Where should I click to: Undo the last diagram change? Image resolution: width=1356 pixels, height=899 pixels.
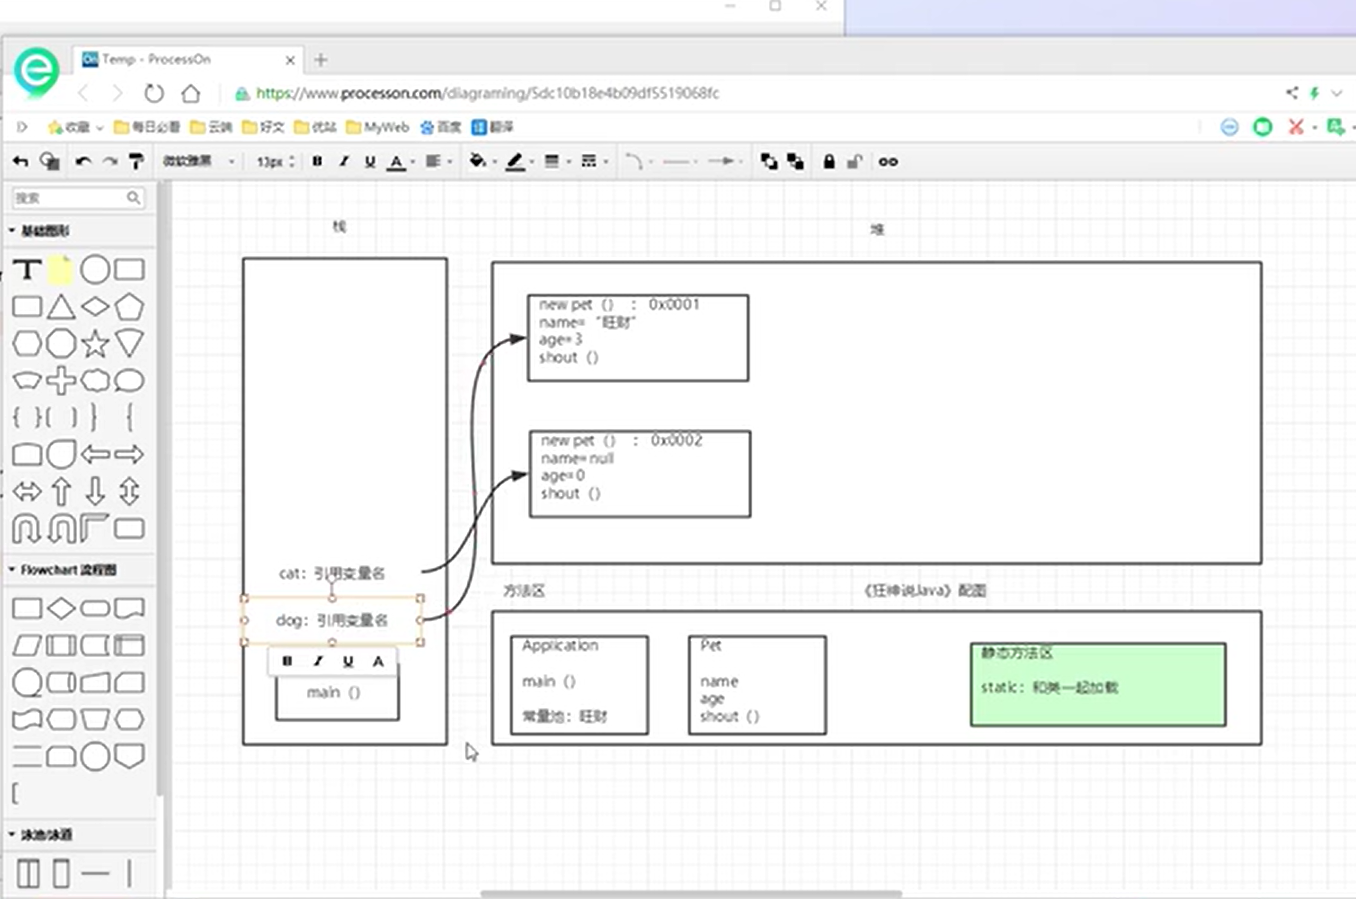(x=83, y=161)
